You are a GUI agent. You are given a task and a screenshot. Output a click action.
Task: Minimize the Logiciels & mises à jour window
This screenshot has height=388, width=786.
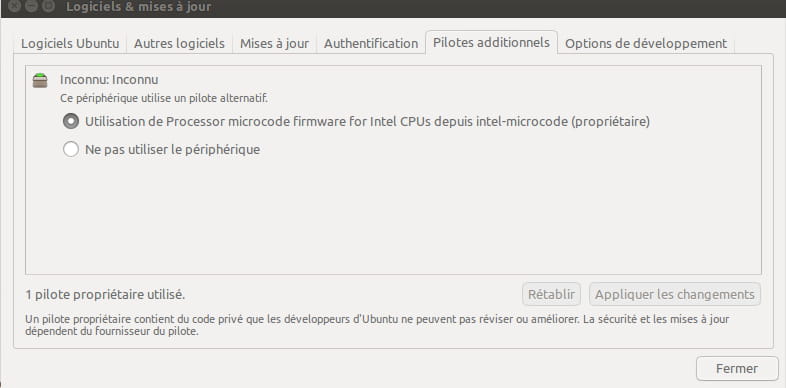(x=31, y=6)
